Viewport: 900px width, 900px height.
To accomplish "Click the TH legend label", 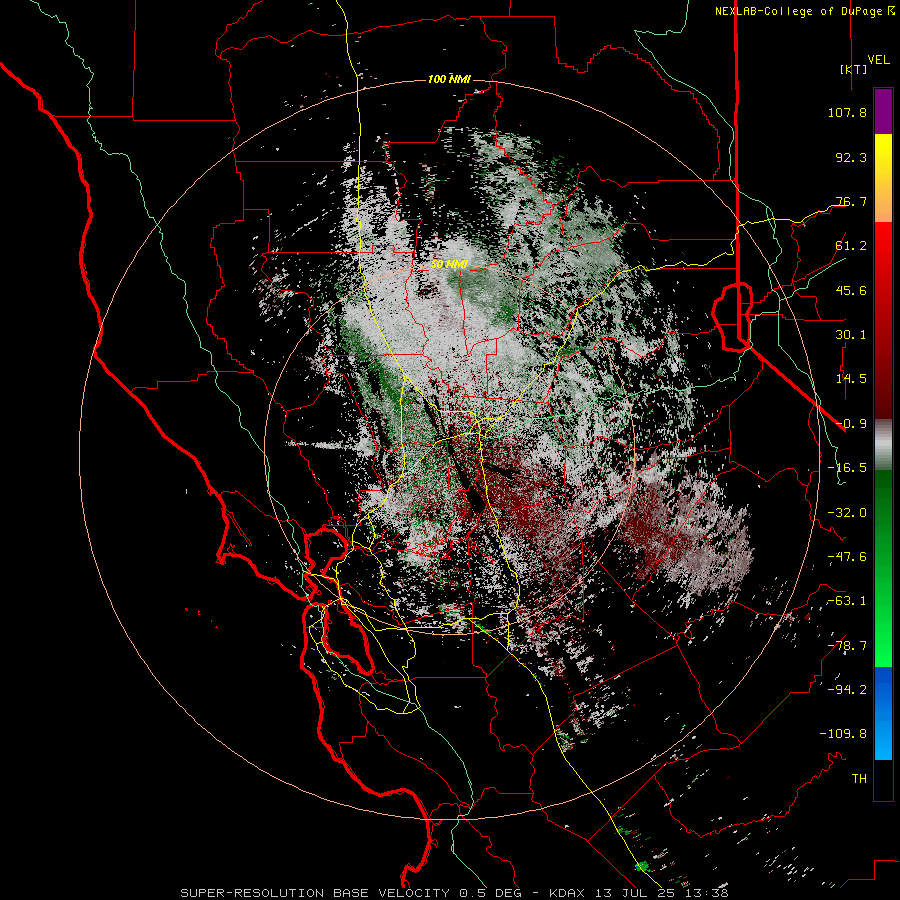I will click(859, 779).
